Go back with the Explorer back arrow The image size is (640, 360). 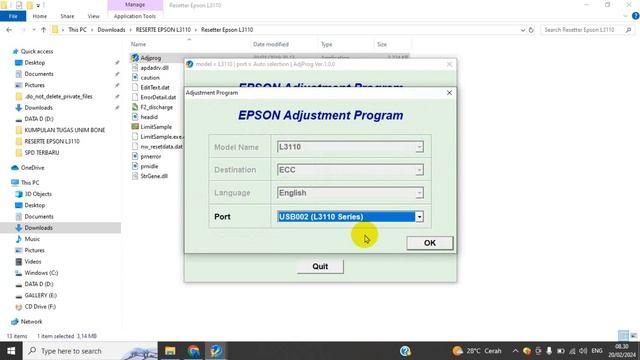[9, 30]
